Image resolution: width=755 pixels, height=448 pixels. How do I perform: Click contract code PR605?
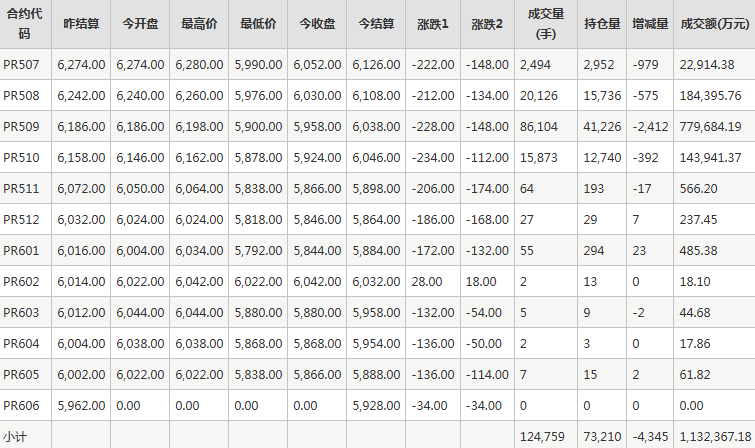21,374
